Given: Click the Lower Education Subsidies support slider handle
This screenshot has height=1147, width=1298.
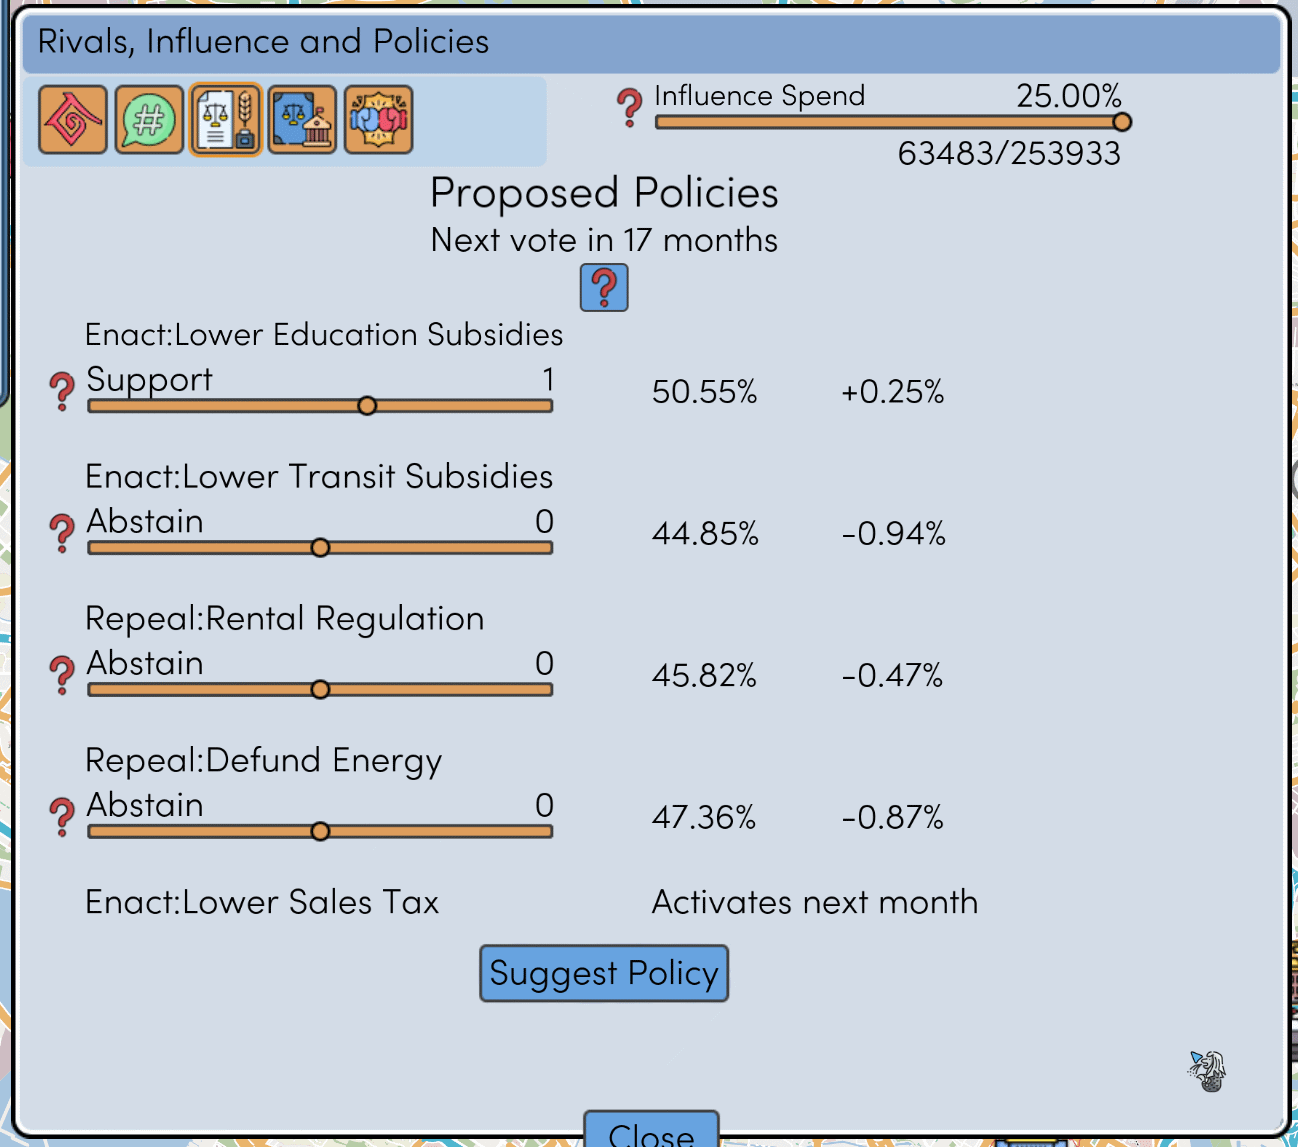Looking at the screenshot, I should (x=367, y=405).
